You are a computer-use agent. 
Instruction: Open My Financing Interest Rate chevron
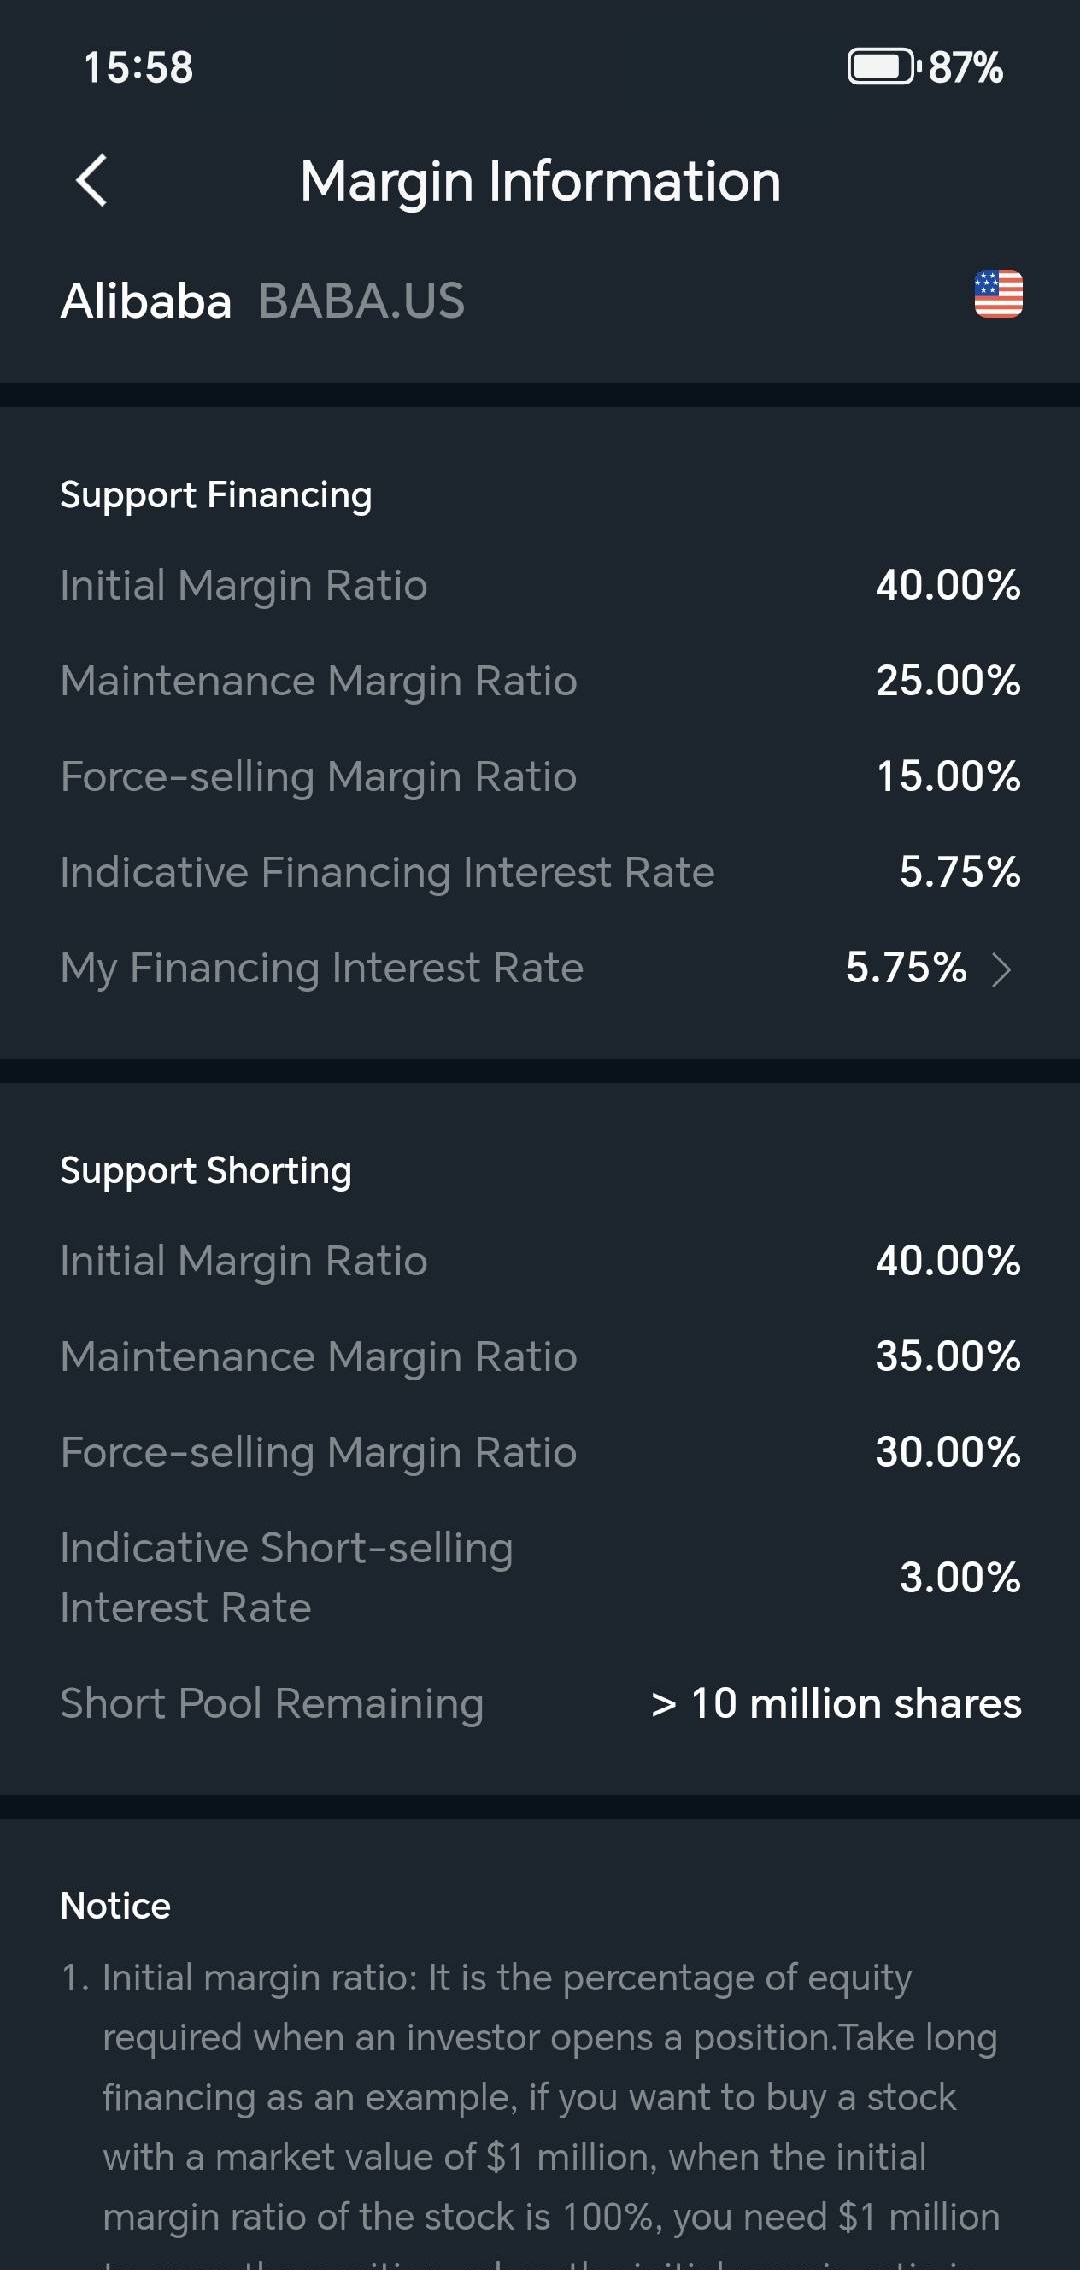pos(1001,969)
